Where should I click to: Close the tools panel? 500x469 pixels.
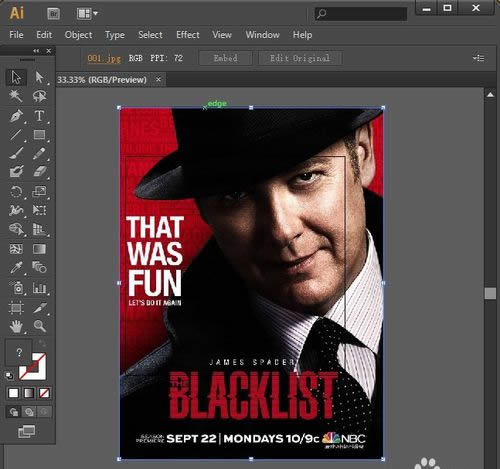coord(49,51)
